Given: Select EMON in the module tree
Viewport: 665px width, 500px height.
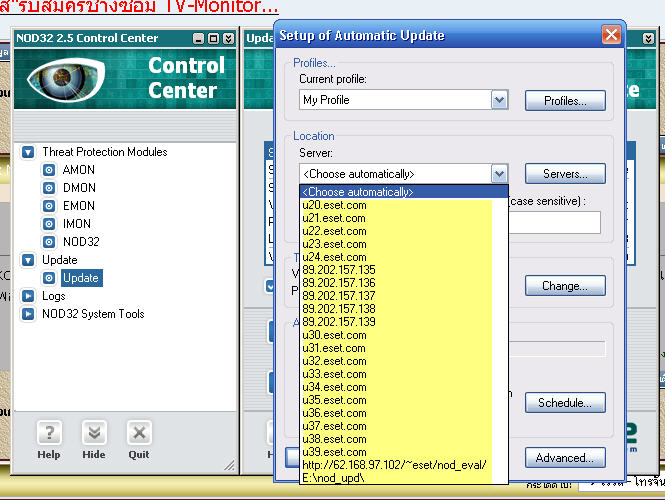Looking at the screenshot, I should coord(79,206).
